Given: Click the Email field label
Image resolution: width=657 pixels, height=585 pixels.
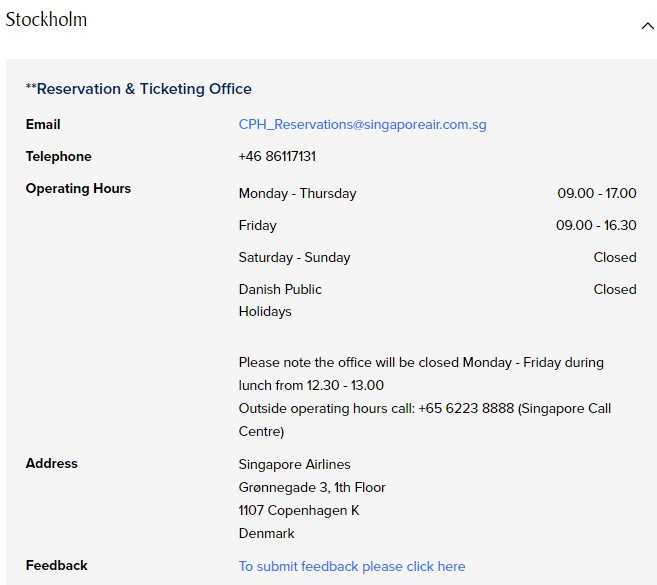Looking at the screenshot, I should [x=43, y=125].
